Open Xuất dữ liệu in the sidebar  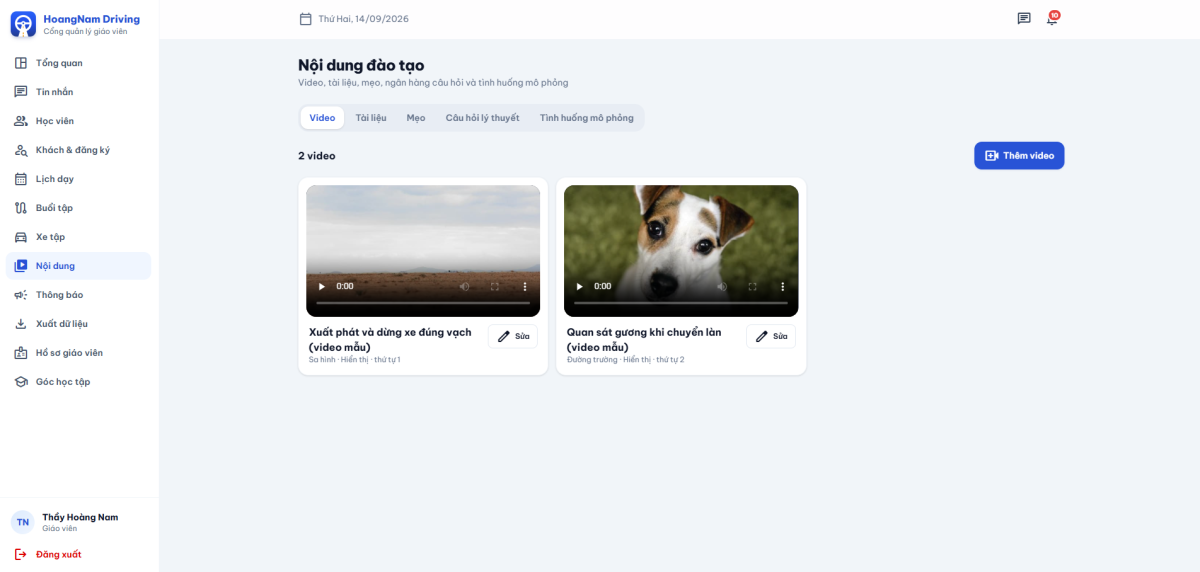coord(79,324)
